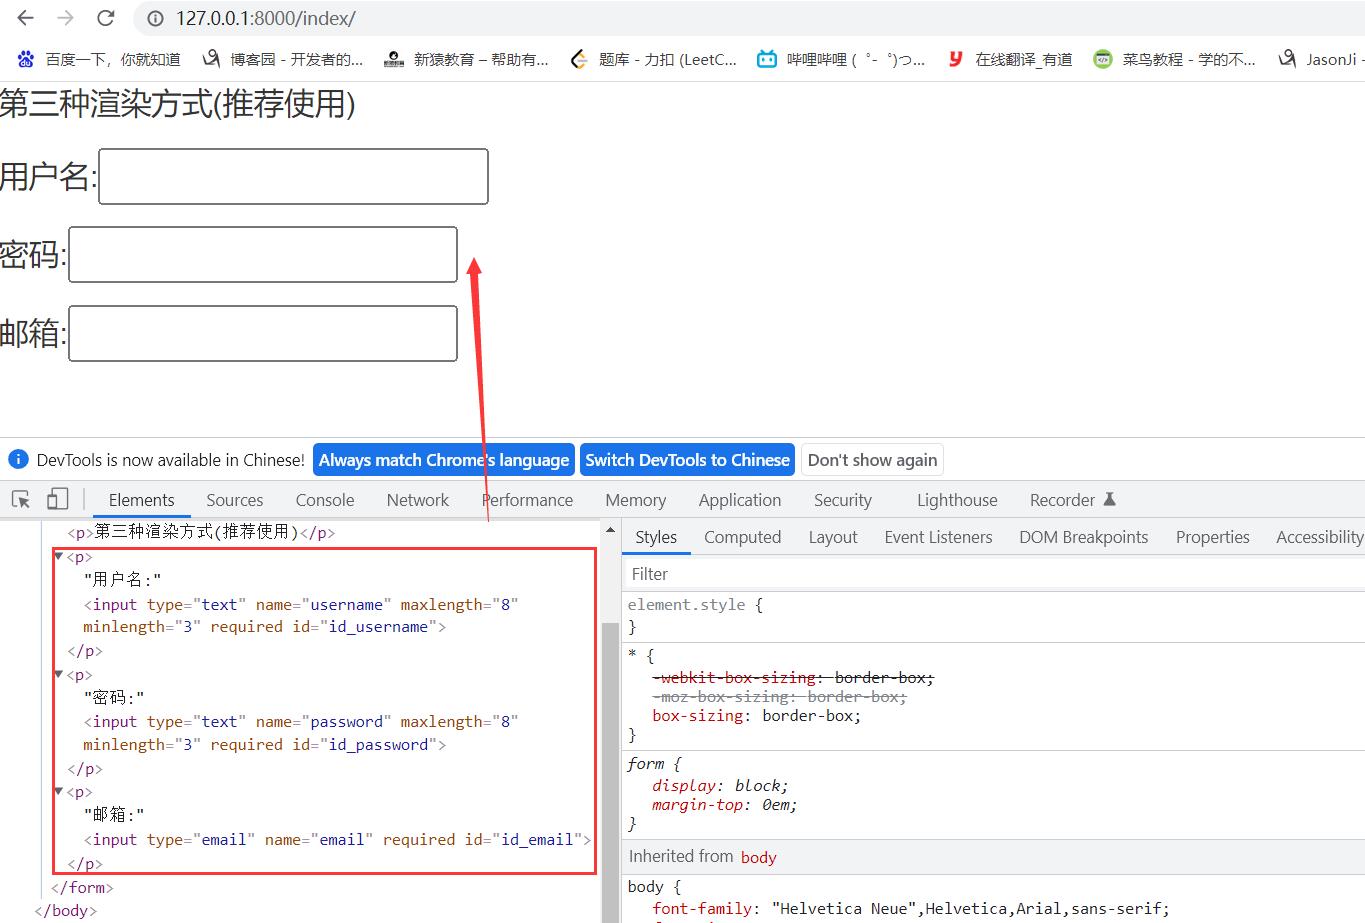Switch to the Memory tab
Screen dimensions: 1365x923
point(635,500)
